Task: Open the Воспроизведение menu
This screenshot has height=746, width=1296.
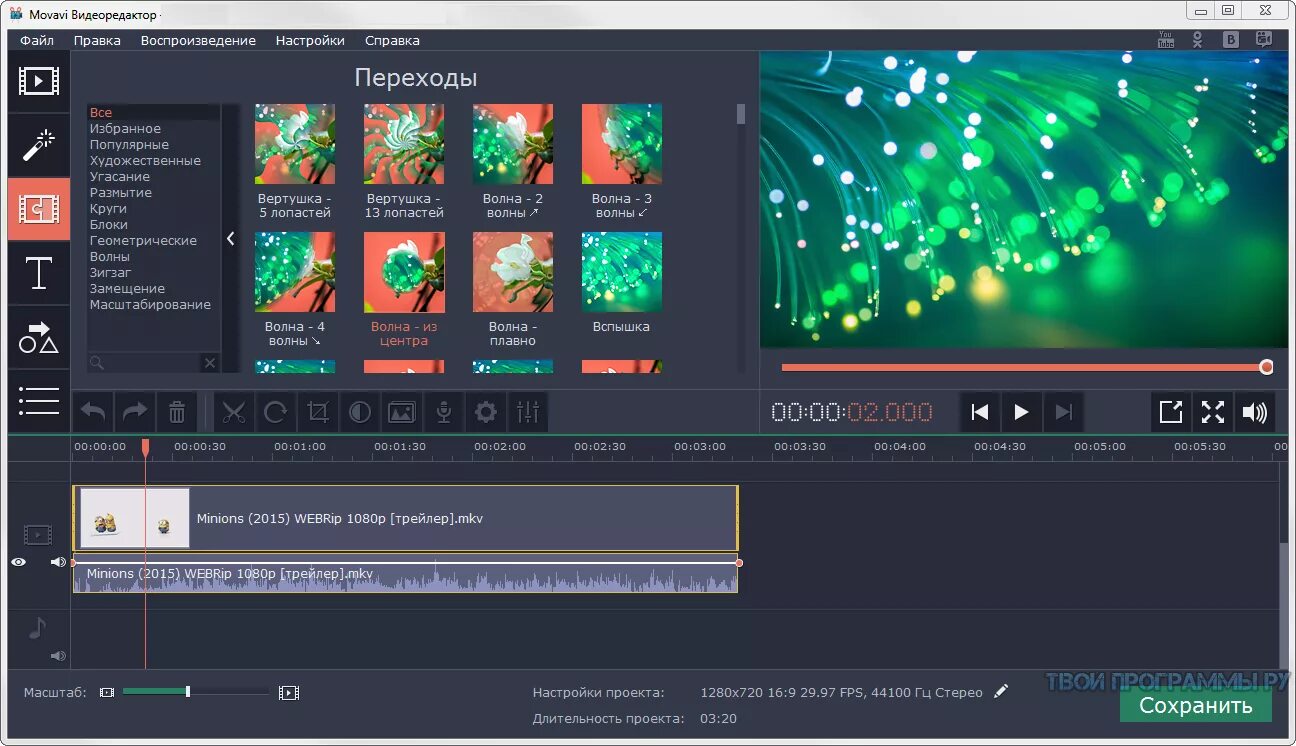Action: [x=198, y=40]
